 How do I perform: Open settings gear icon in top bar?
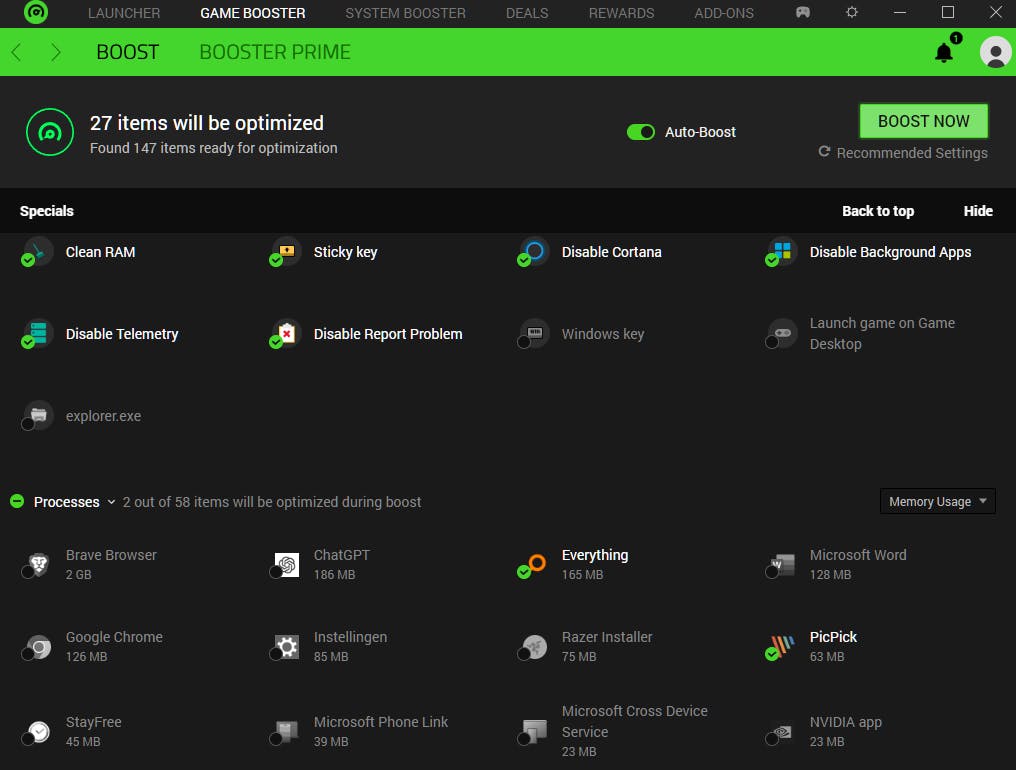tap(852, 13)
